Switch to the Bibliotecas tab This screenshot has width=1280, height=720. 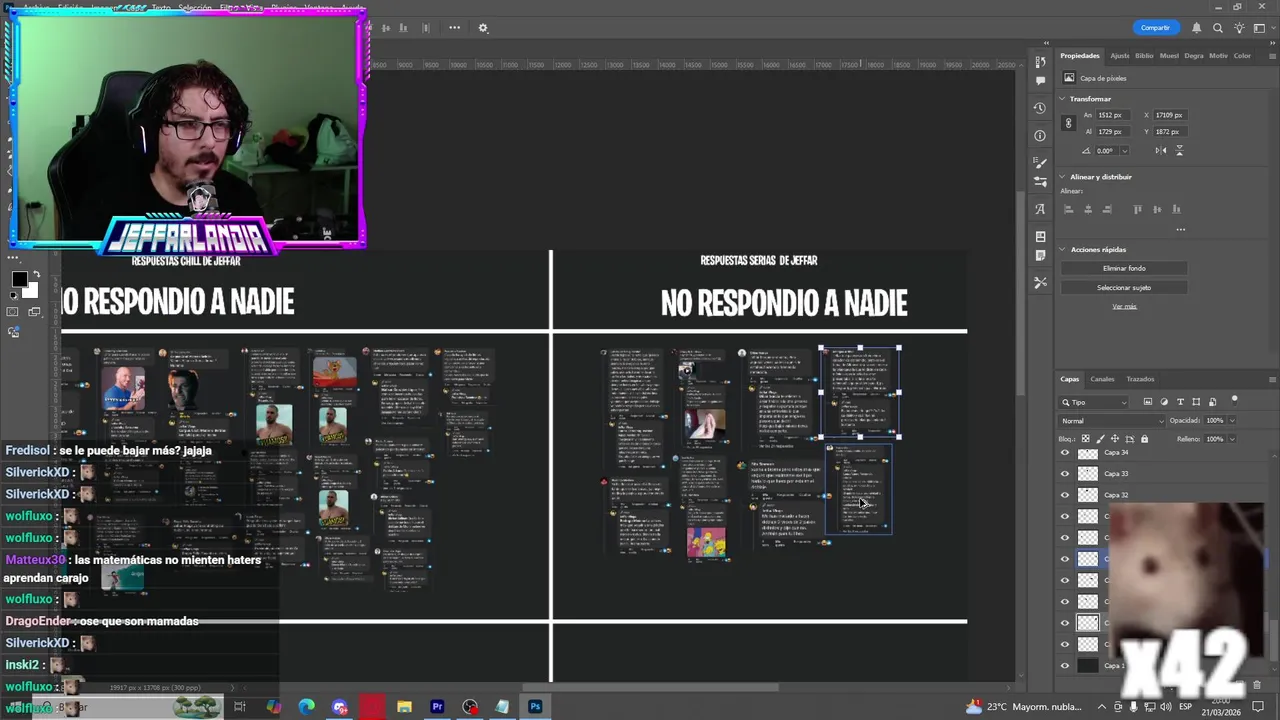(1144, 56)
